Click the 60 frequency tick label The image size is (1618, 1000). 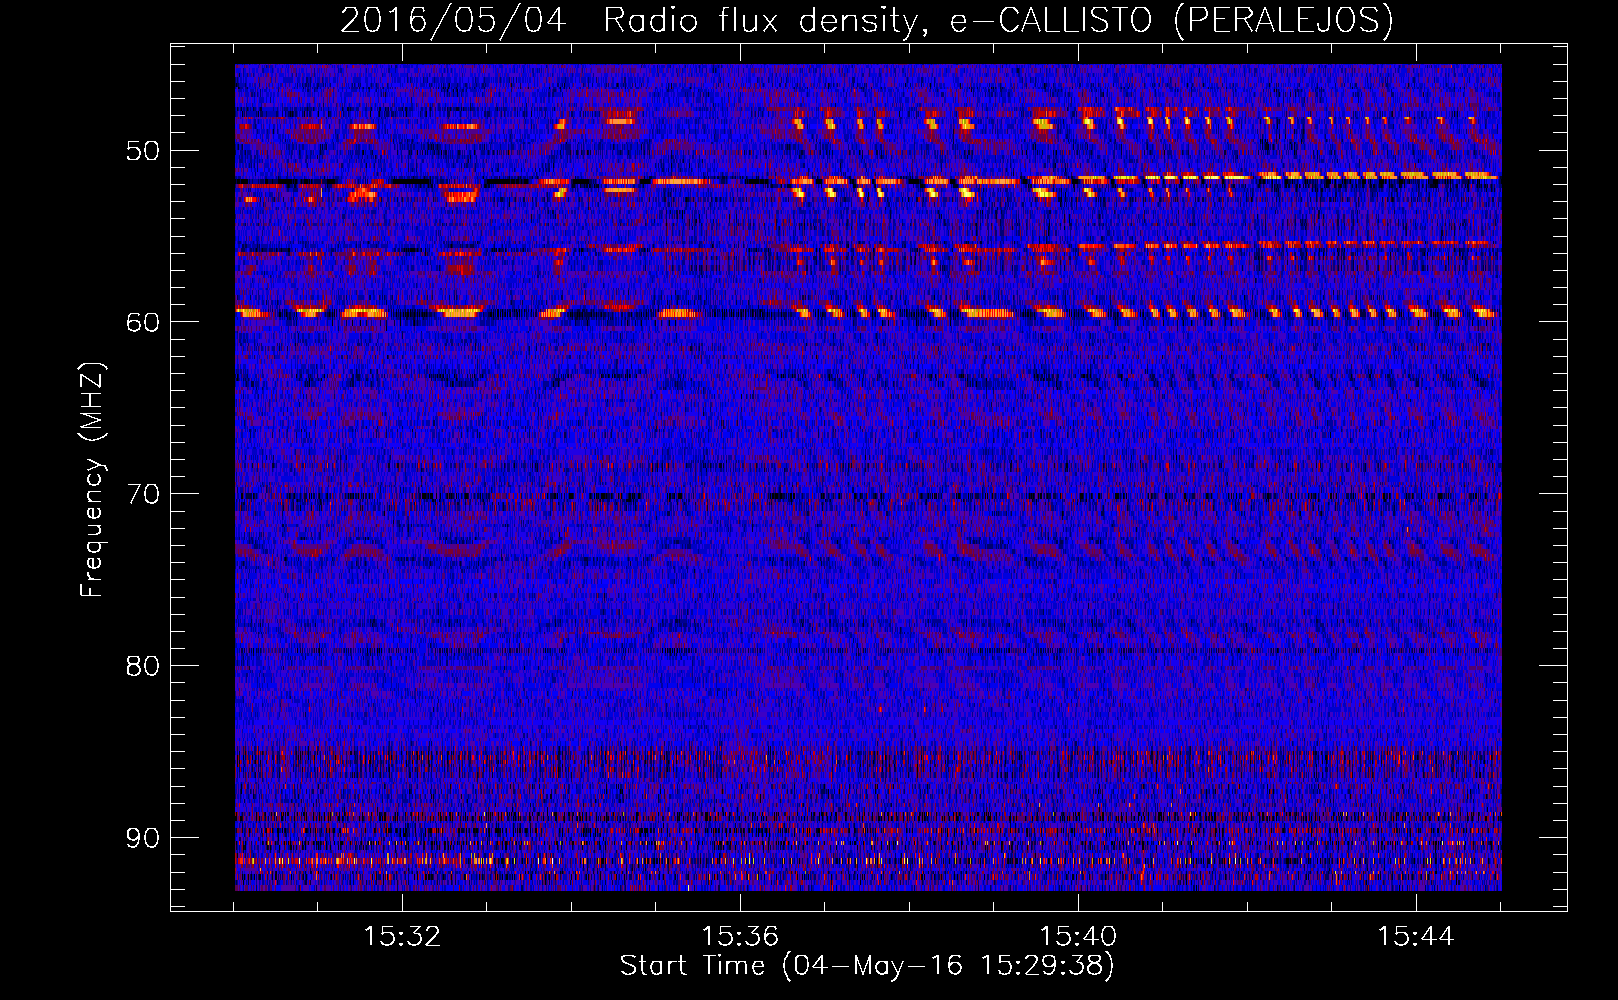pos(143,322)
